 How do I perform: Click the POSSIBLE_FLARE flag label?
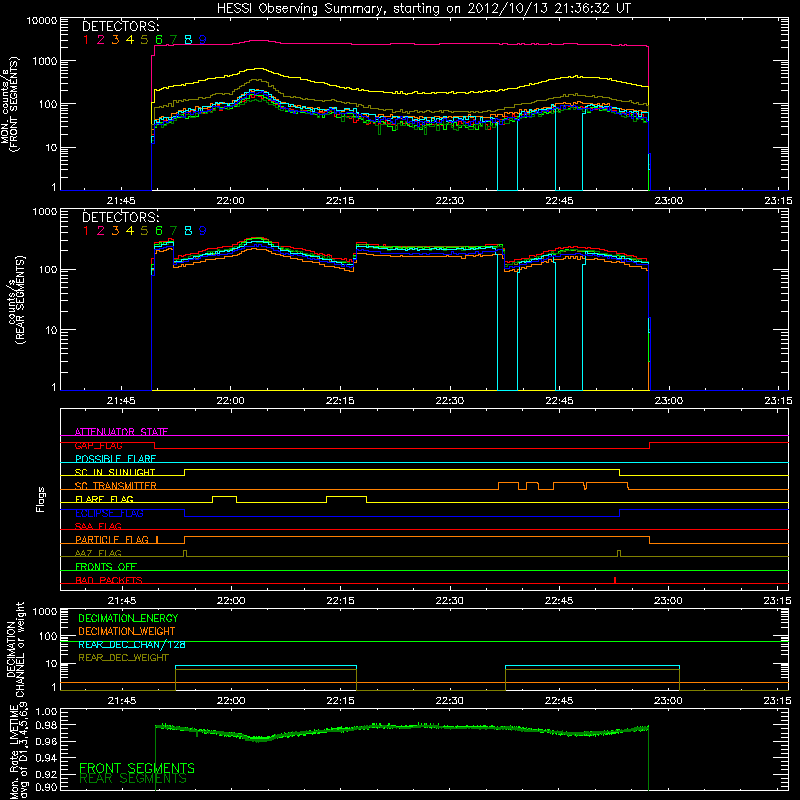(115, 459)
